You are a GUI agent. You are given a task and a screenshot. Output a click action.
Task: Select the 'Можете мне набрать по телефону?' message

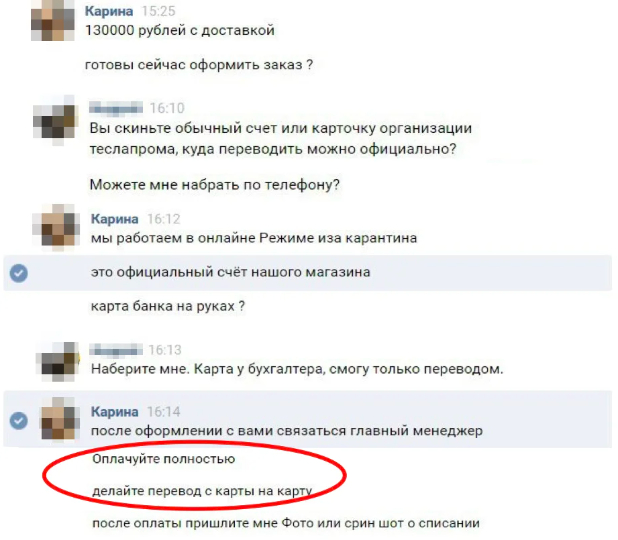(214, 184)
